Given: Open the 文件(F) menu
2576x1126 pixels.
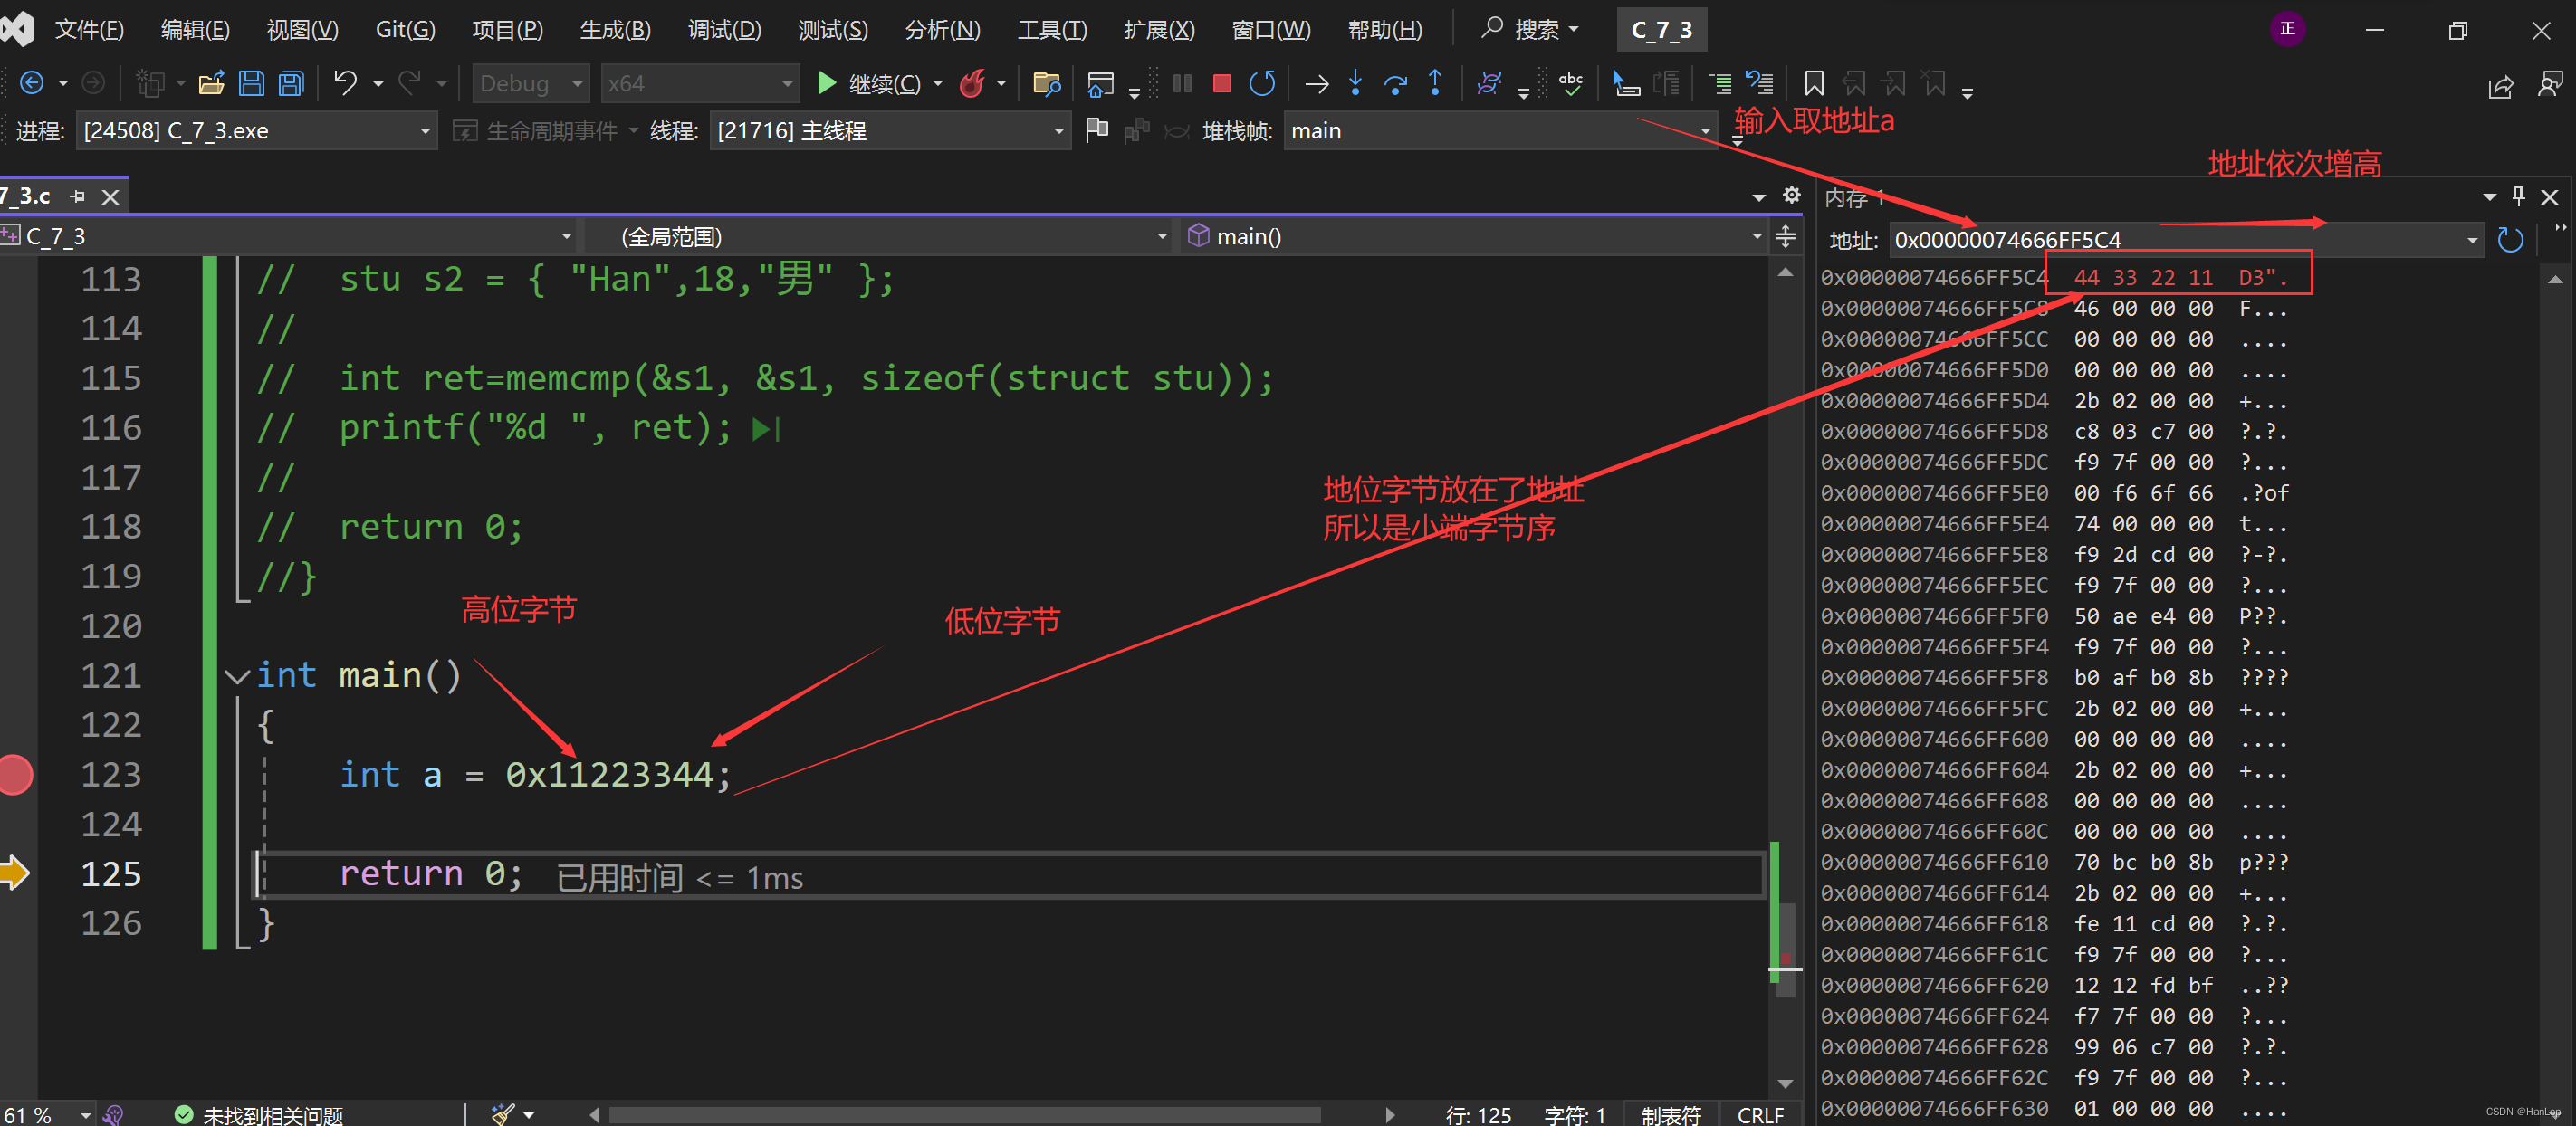Looking at the screenshot, I should pyautogui.click(x=89, y=30).
